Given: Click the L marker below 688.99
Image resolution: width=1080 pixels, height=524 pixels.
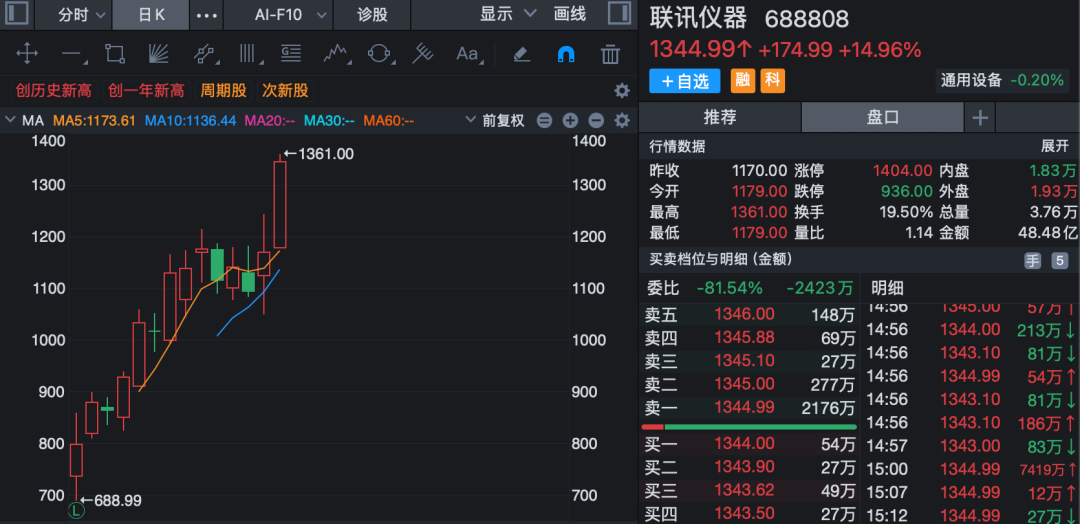Looking at the screenshot, I should [76, 510].
